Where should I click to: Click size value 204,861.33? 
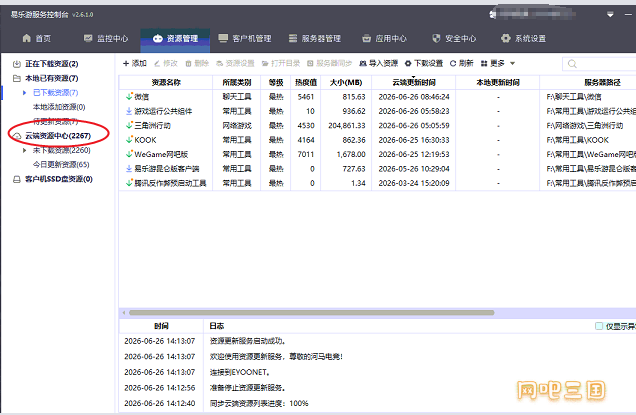(347, 126)
